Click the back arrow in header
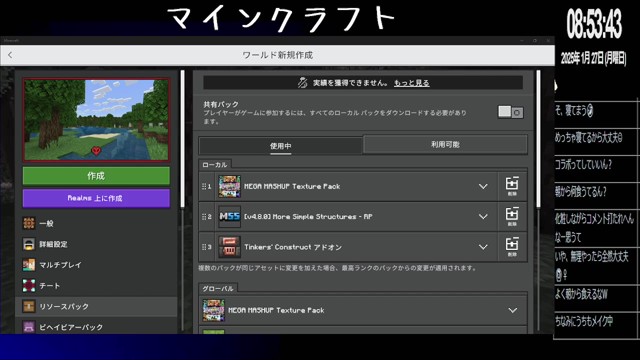Screen dimensions: 640x360 (x=10, y=55)
